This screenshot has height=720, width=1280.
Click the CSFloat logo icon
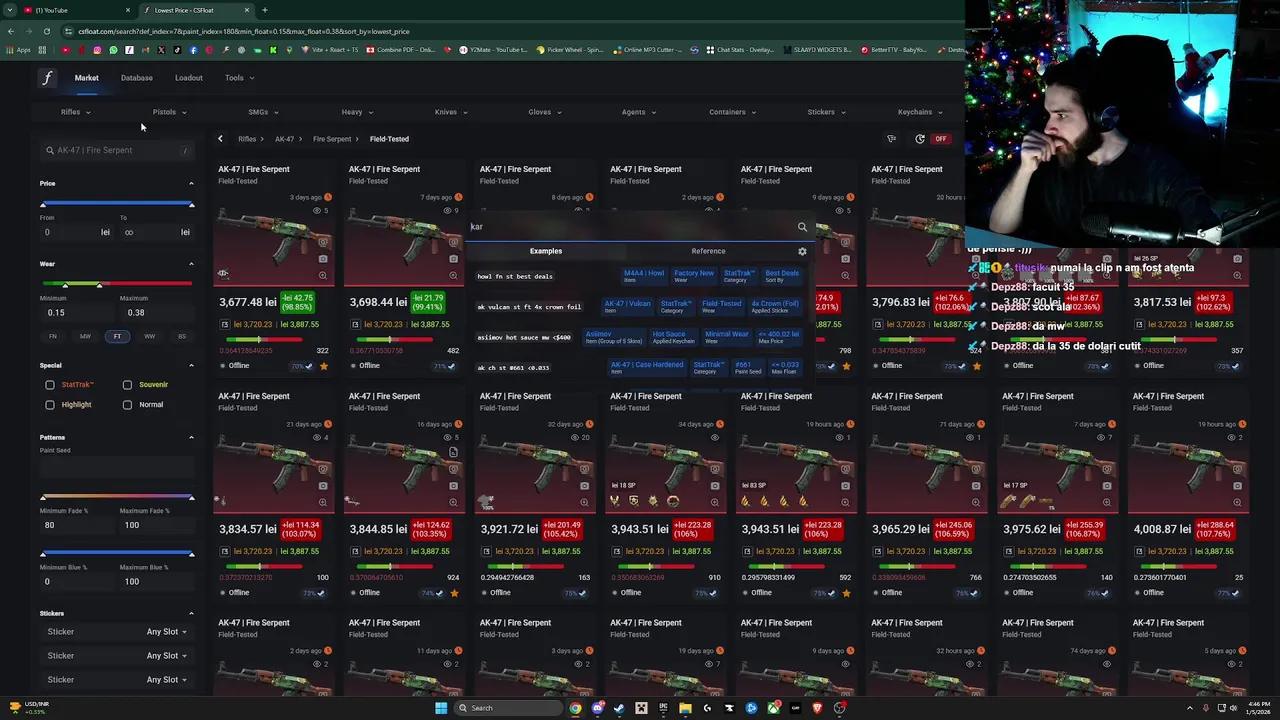pos(47,78)
